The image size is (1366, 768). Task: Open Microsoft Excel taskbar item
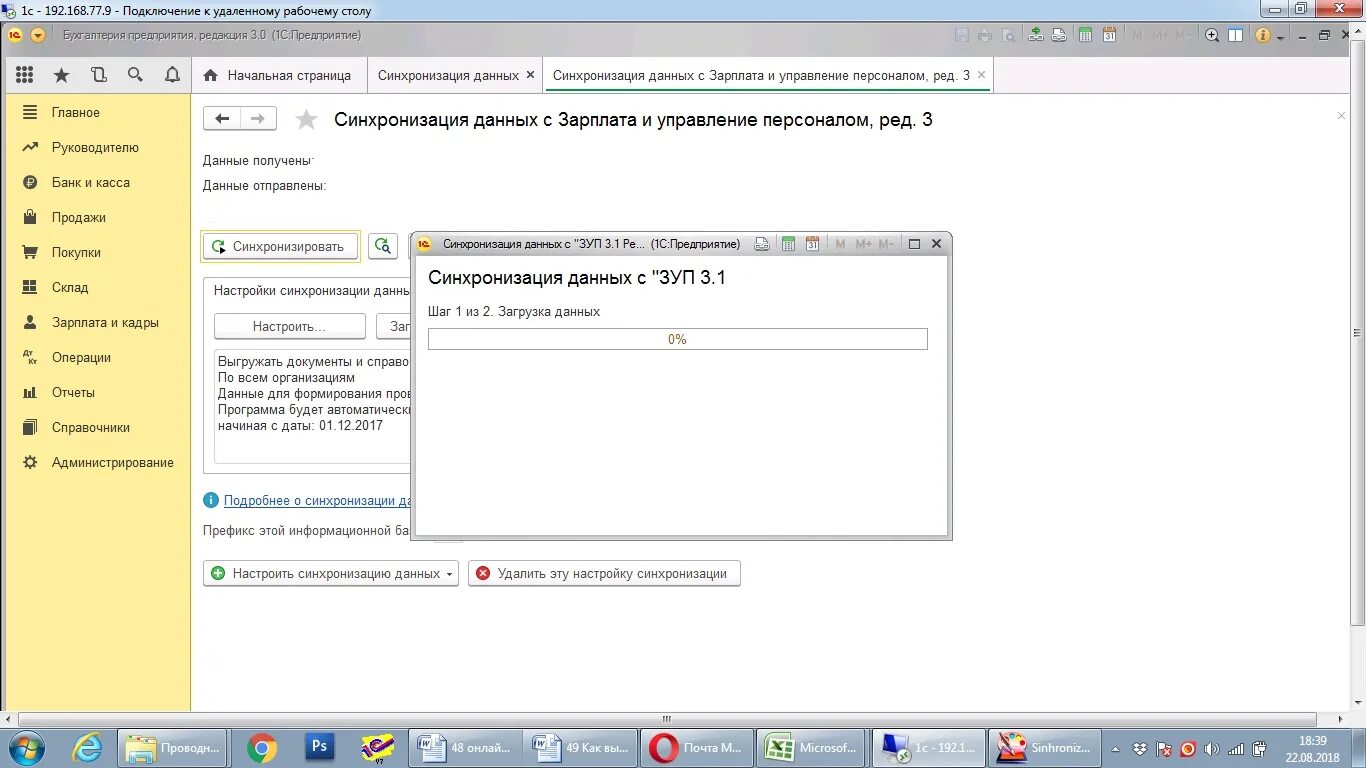click(x=811, y=747)
